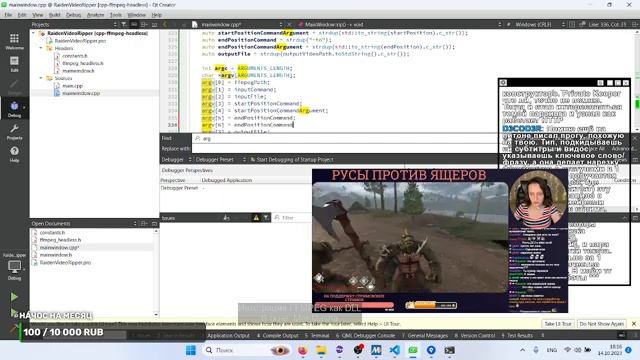Switch to Version Control pane

475,336
